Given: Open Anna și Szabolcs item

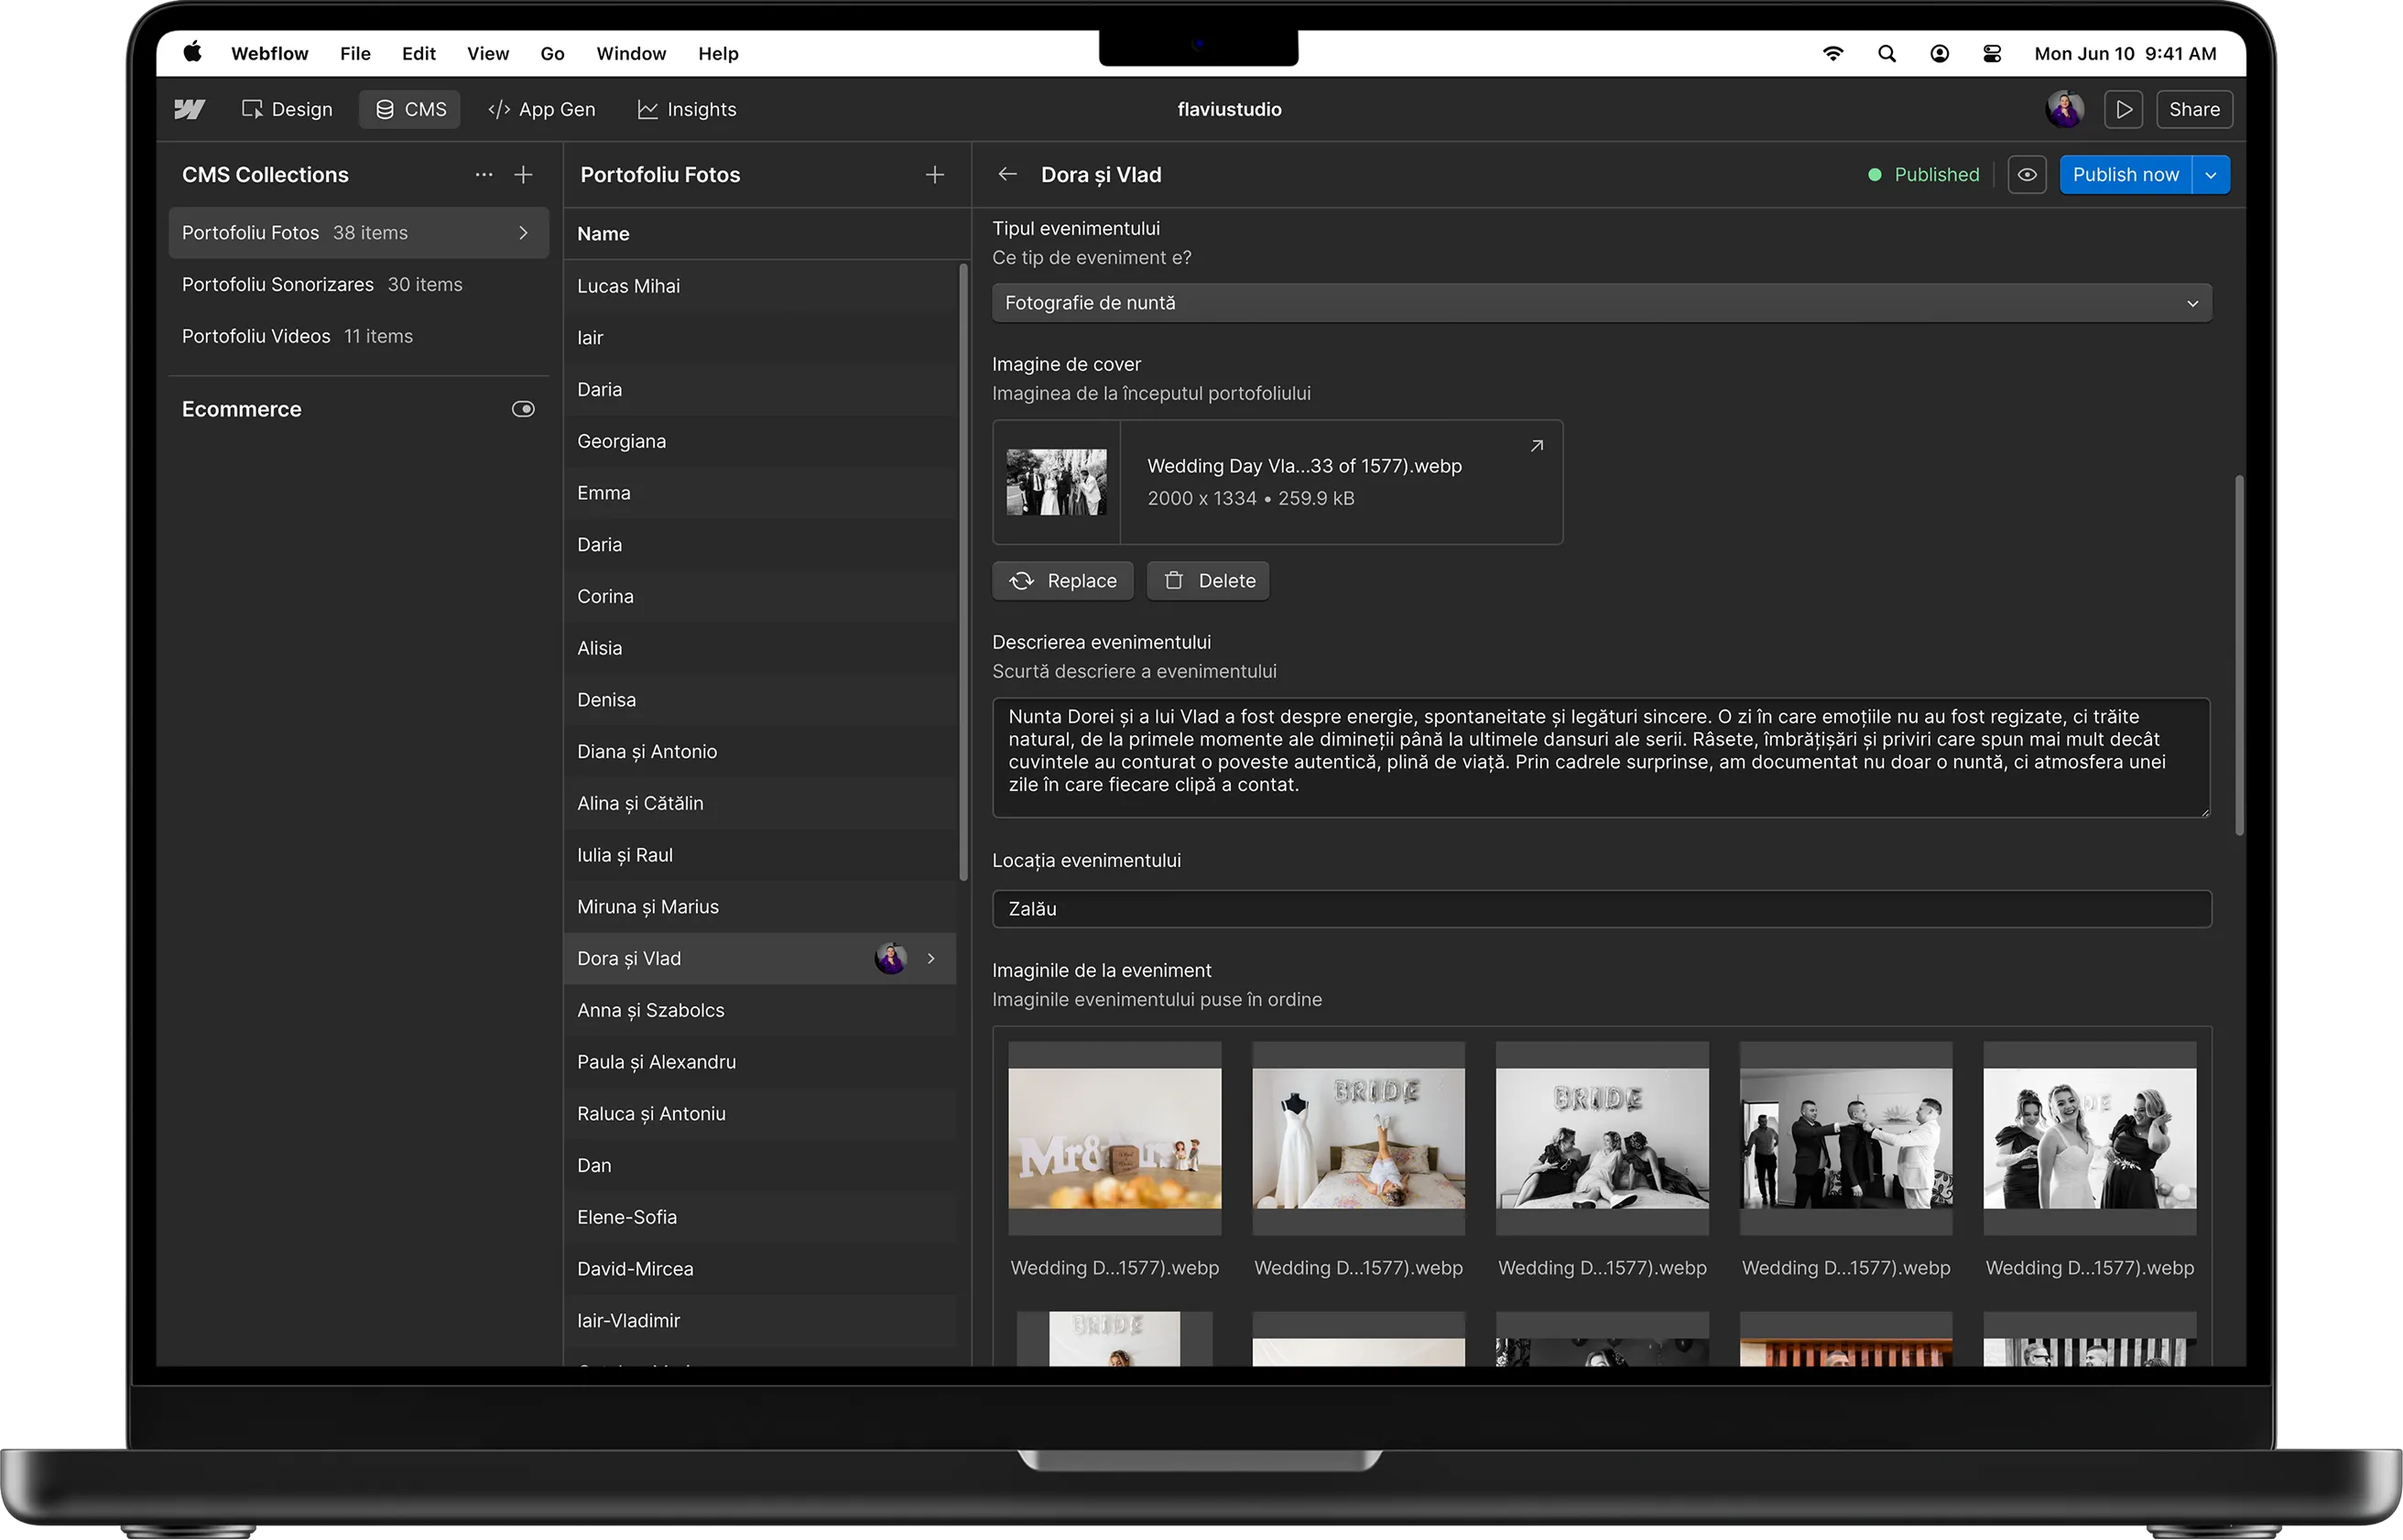Looking at the screenshot, I should (759, 1010).
